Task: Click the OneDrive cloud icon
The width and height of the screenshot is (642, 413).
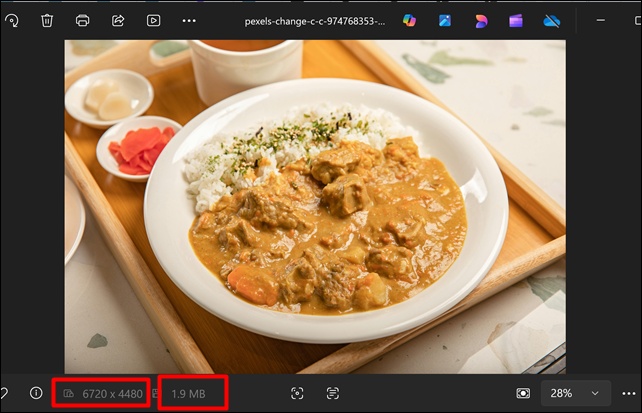Action: coord(552,20)
